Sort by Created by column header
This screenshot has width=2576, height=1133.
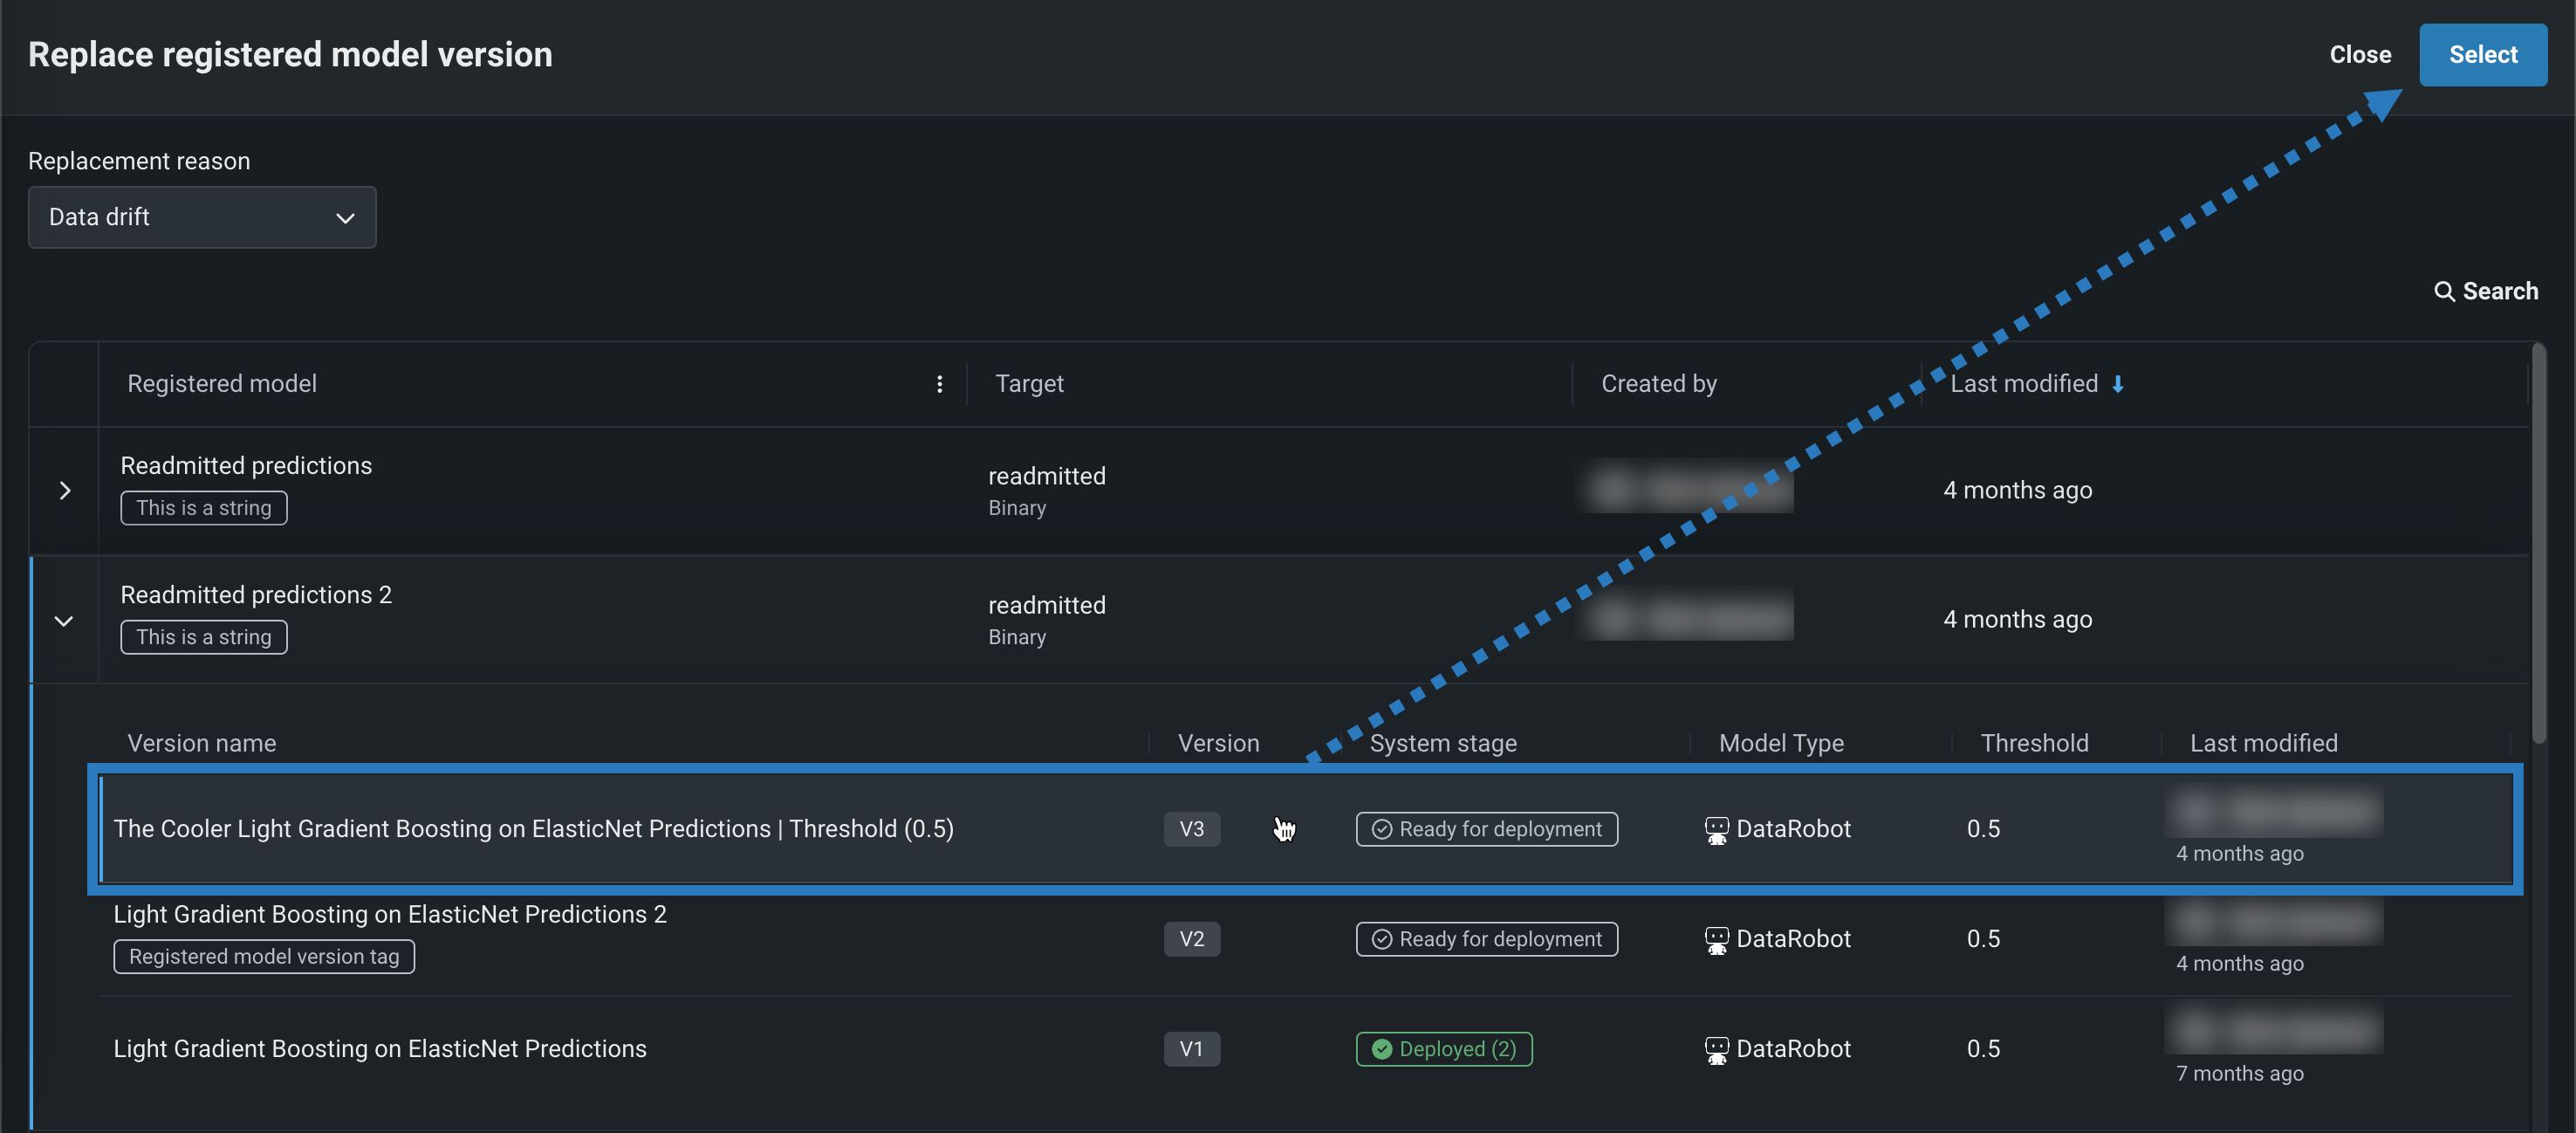(x=1658, y=384)
